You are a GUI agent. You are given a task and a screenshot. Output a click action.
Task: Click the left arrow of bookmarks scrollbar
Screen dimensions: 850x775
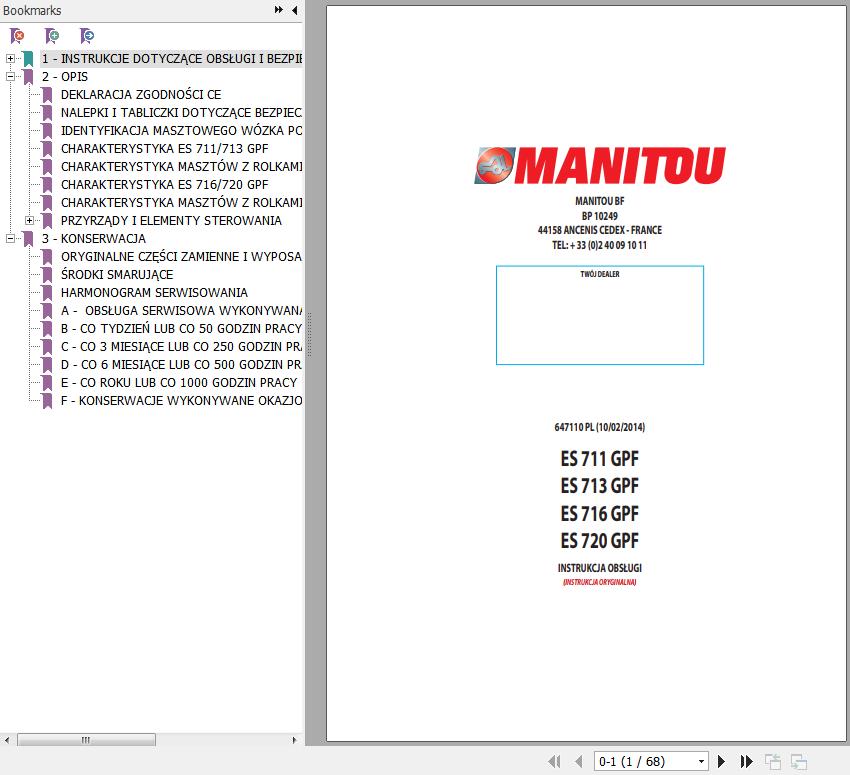(7, 740)
